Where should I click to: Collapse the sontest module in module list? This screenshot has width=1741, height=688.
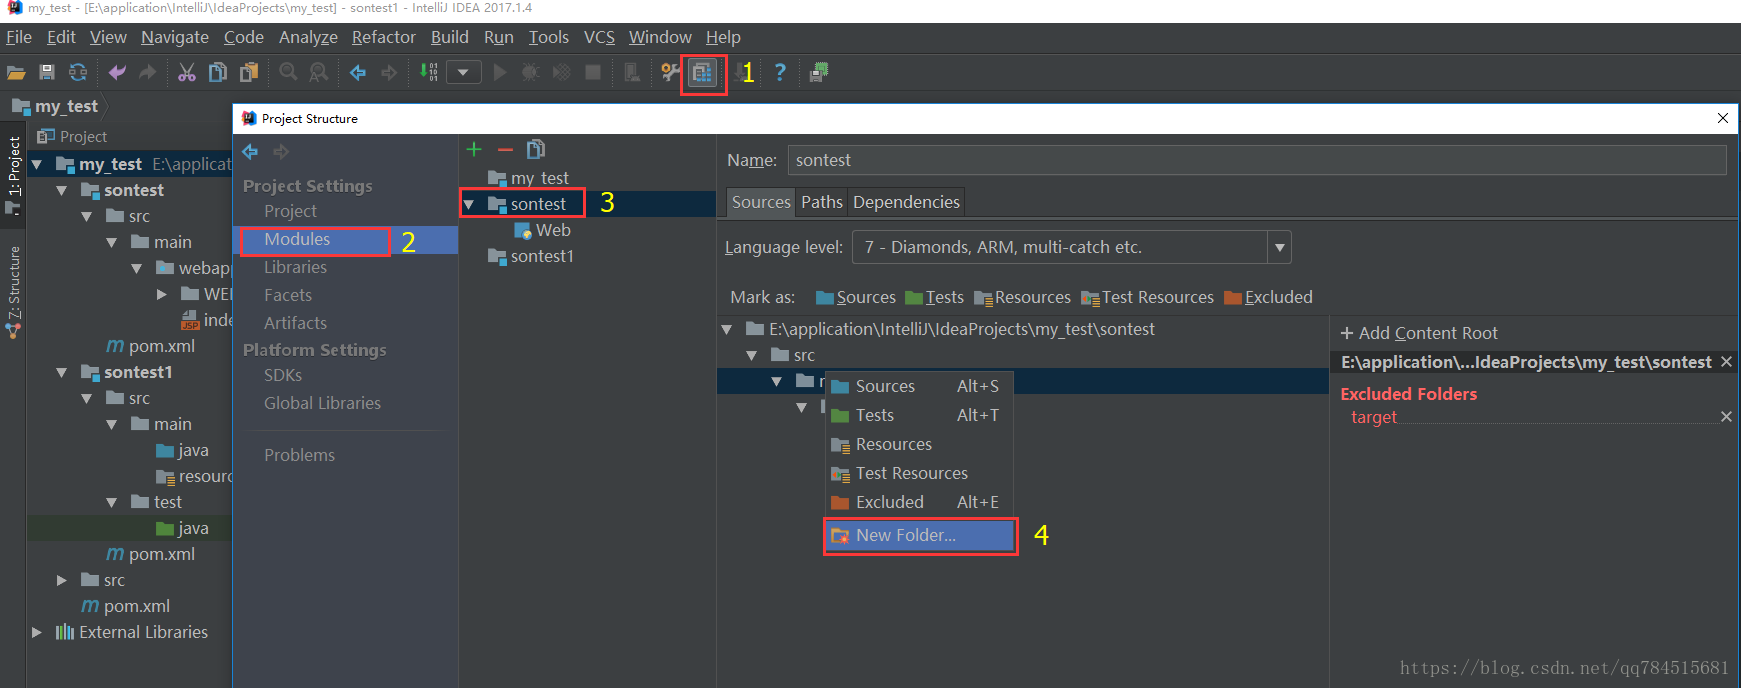pyautogui.click(x=469, y=204)
